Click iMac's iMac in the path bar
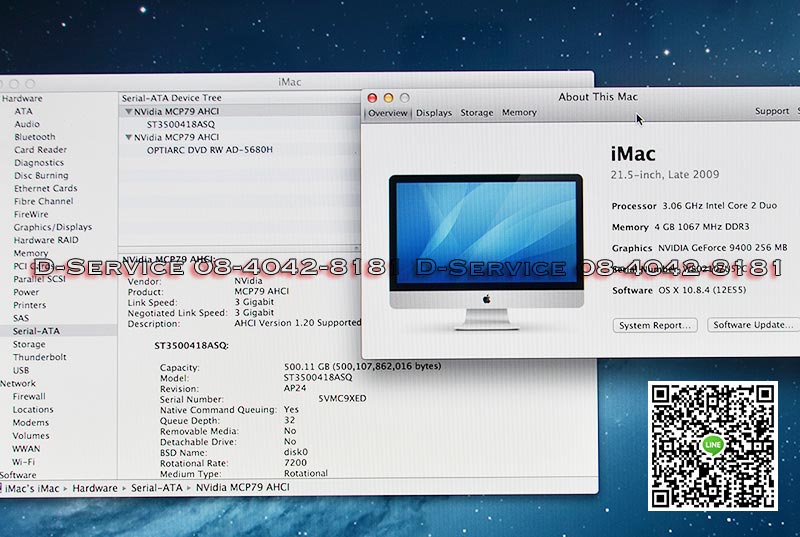This screenshot has width=800, height=537. tap(32, 489)
